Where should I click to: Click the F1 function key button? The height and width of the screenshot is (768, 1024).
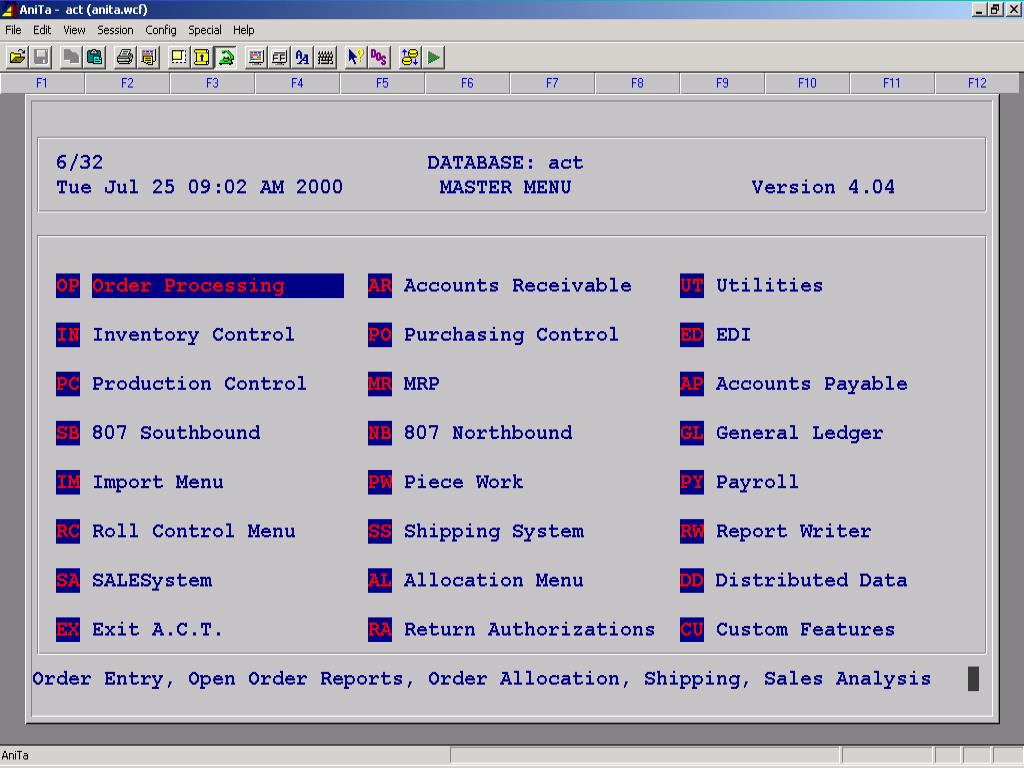pyautogui.click(x=42, y=83)
